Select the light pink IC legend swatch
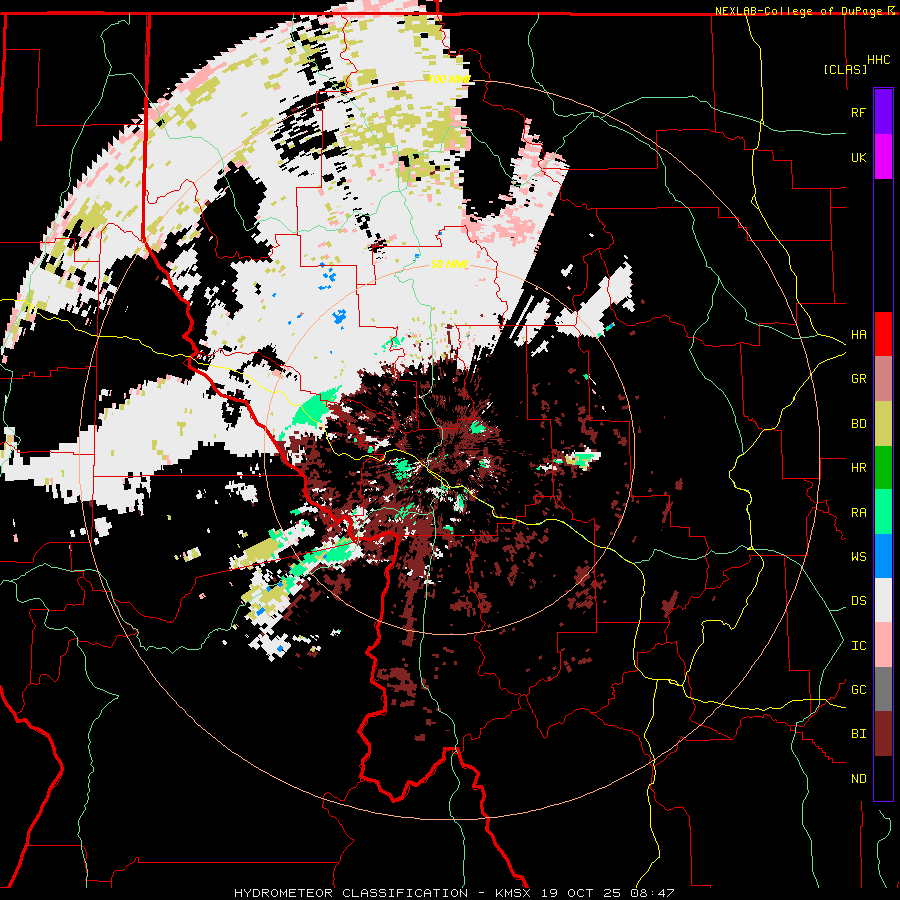This screenshot has height=900, width=900. (x=883, y=645)
